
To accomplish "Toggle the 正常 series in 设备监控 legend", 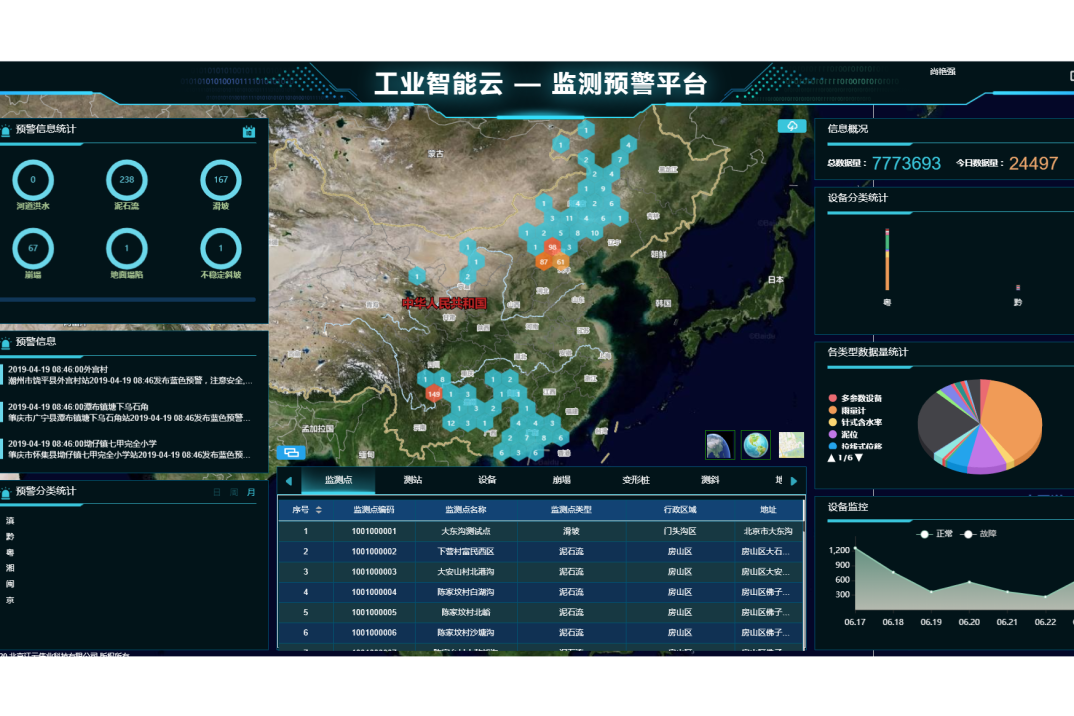I will (937, 534).
